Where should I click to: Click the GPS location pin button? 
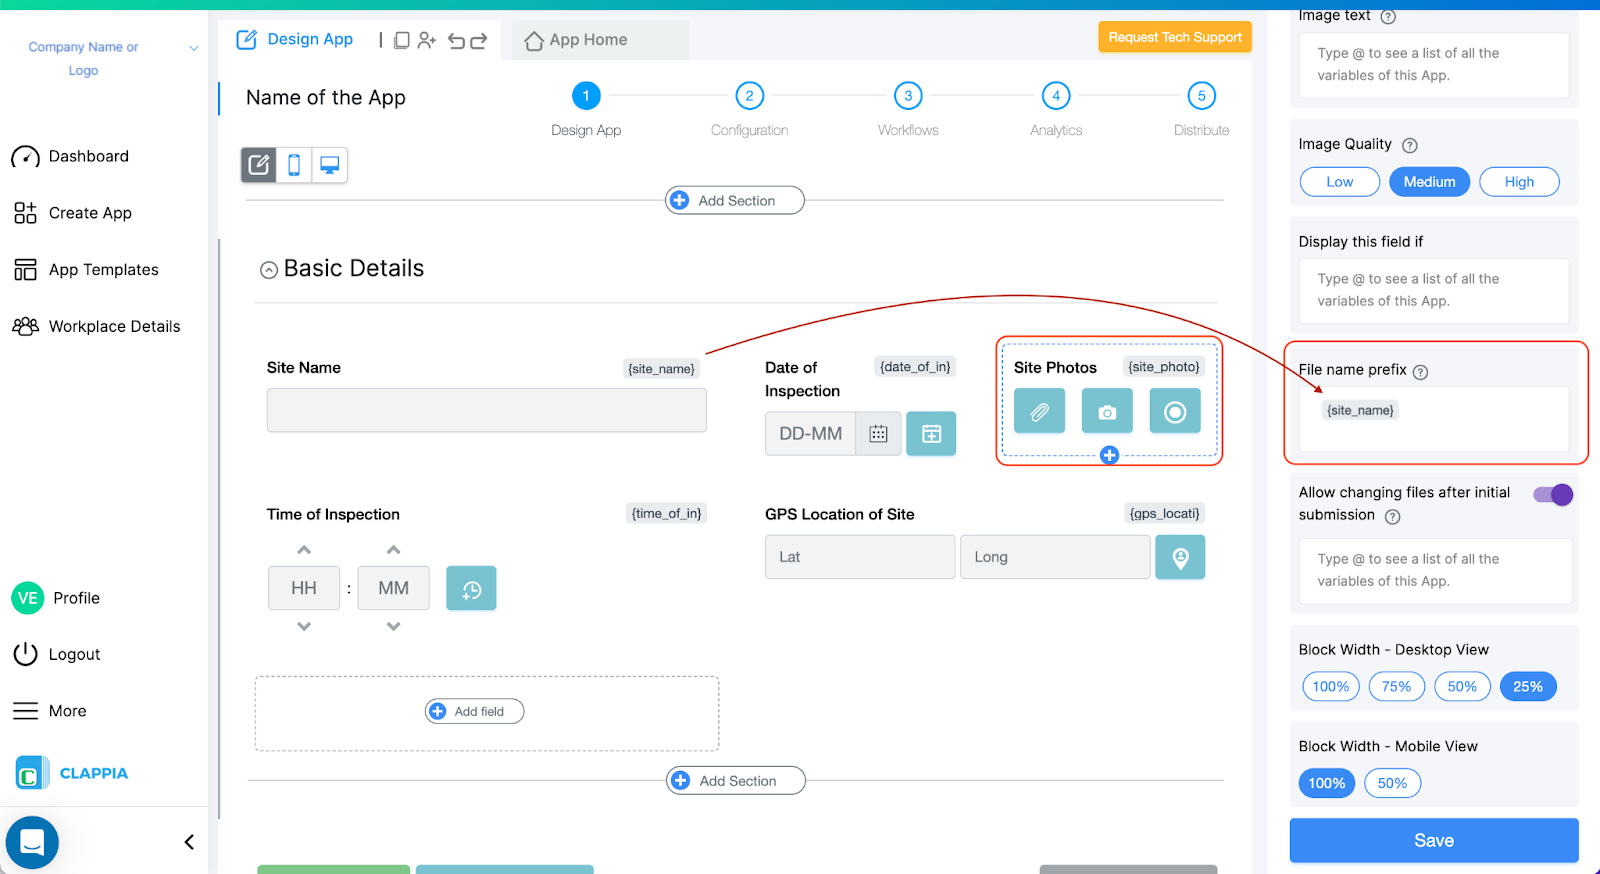1180,557
